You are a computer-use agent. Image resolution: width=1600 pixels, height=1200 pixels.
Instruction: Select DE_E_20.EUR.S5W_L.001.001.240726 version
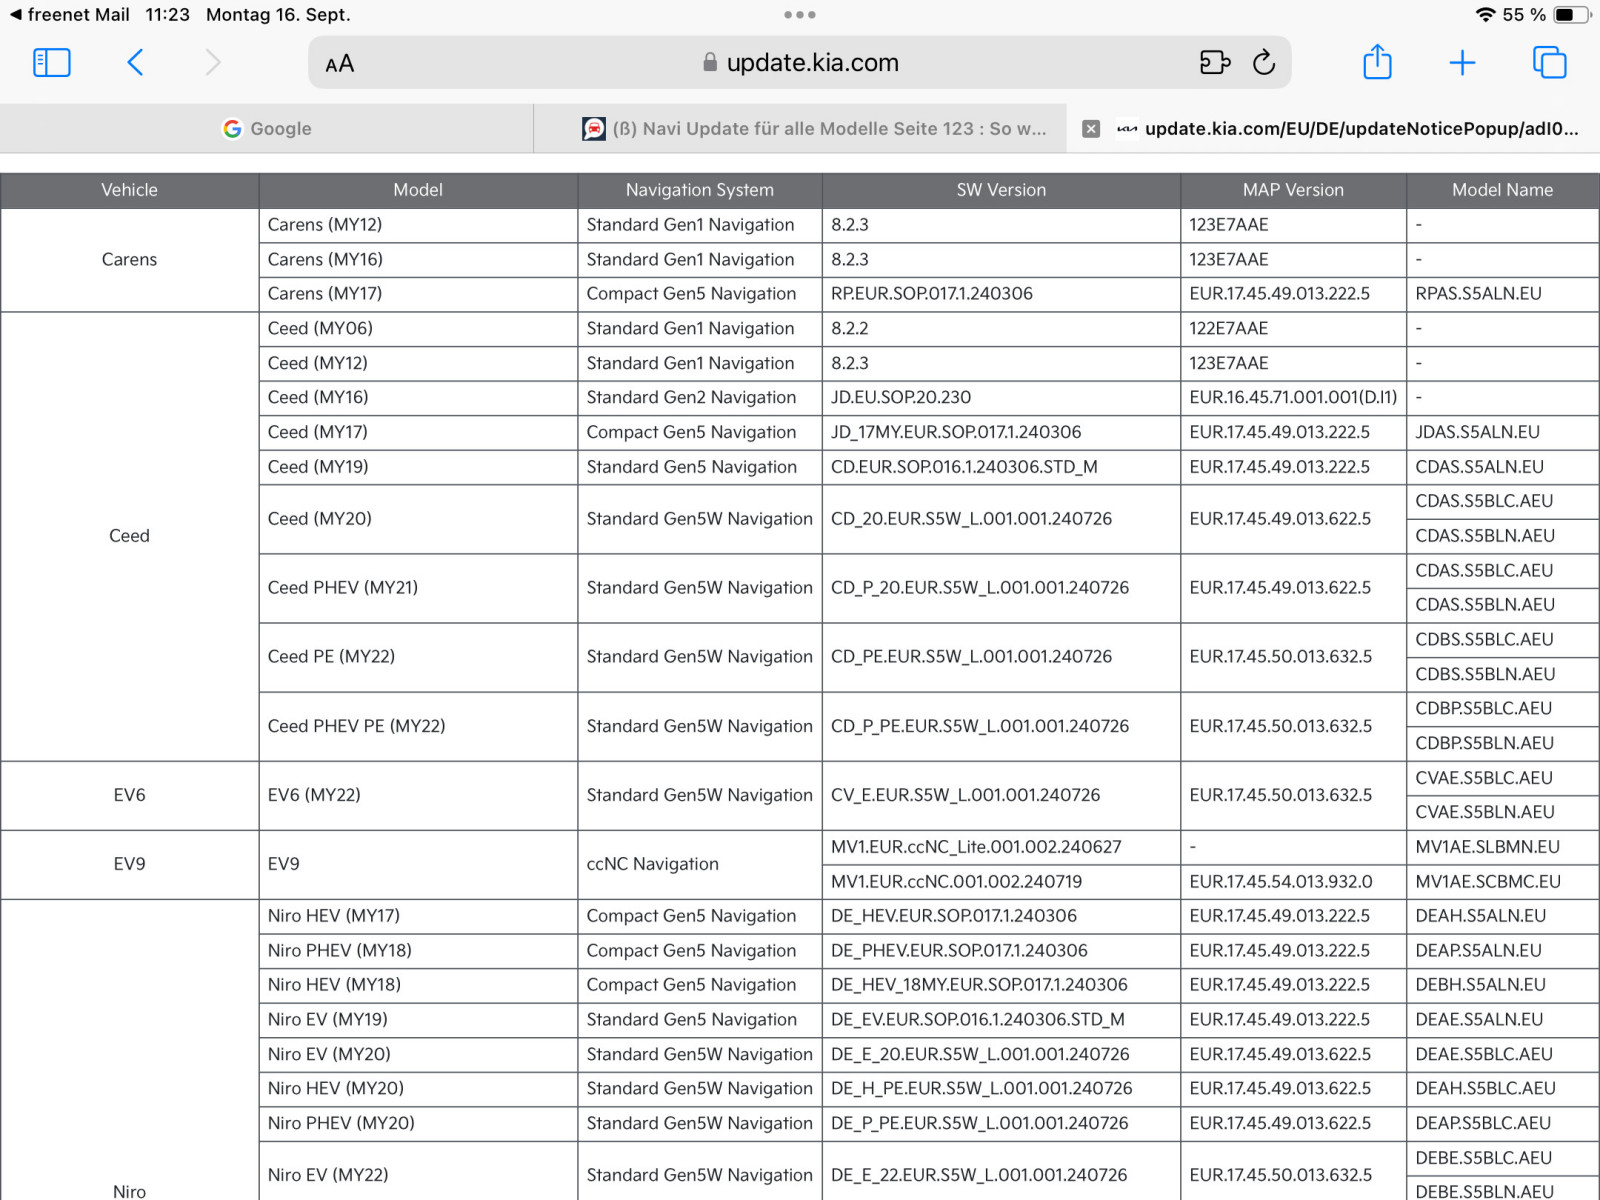pos(1001,1055)
